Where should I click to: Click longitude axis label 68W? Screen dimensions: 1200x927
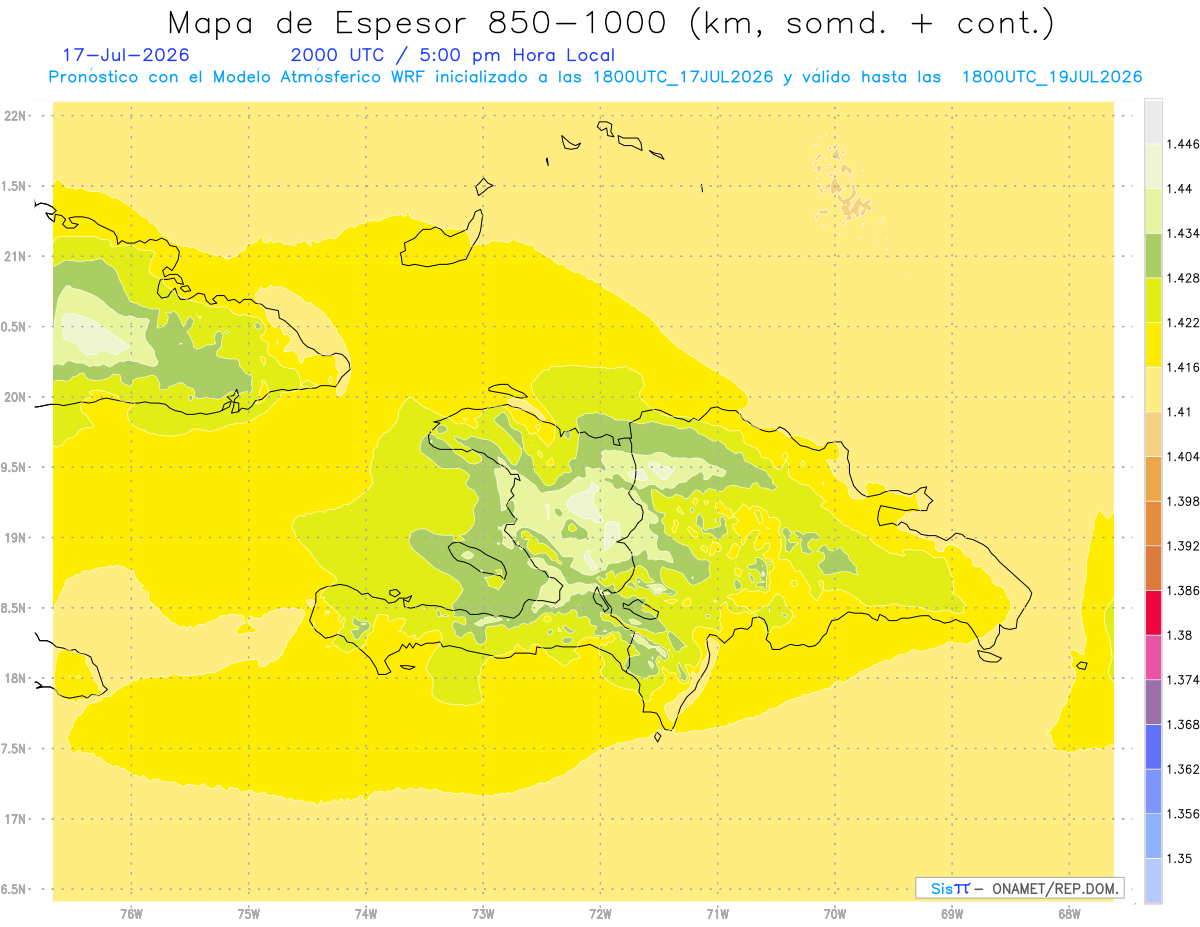pyautogui.click(x=1069, y=915)
